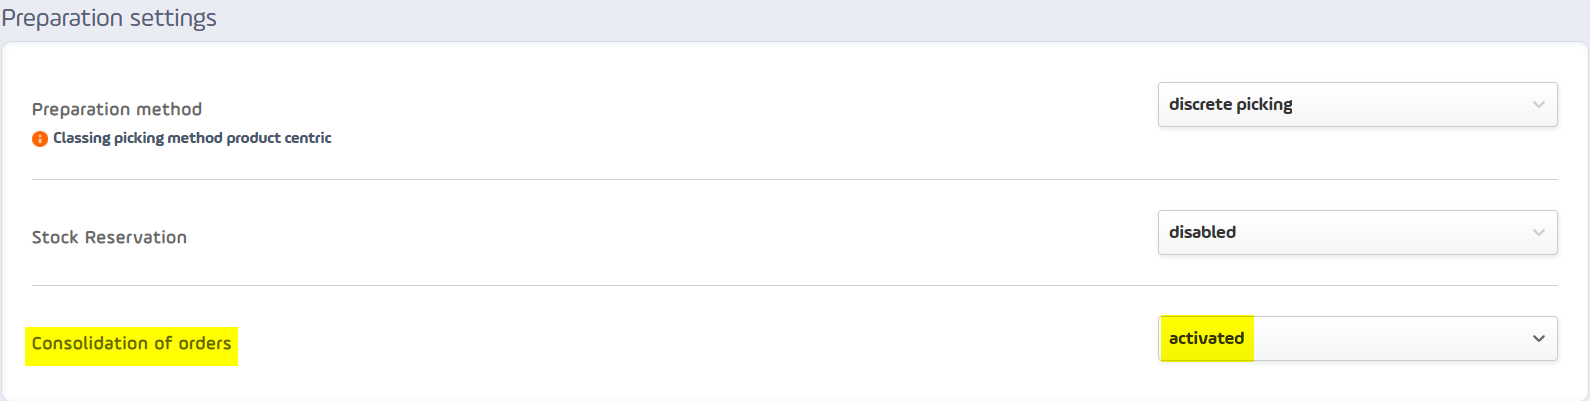This screenshot has height=401, width=1590.
Task: Click the divider line above Consolidation of orders
Action: 794,286
